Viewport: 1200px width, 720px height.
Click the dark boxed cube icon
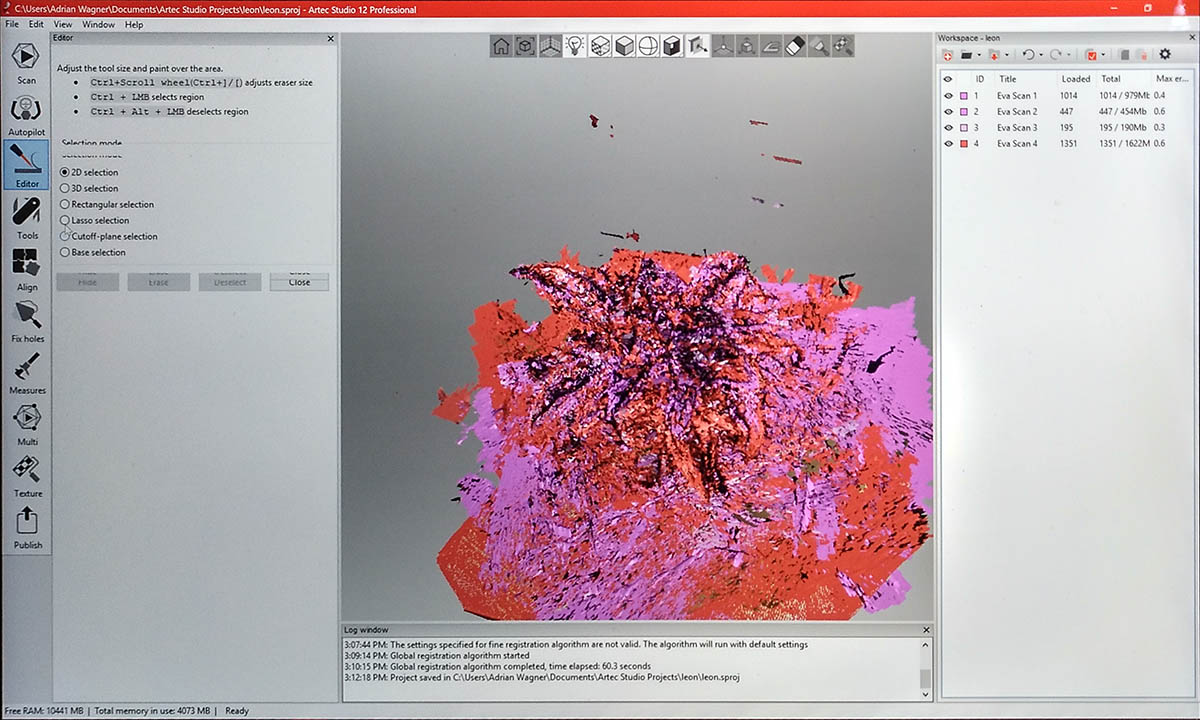[672, 46]
